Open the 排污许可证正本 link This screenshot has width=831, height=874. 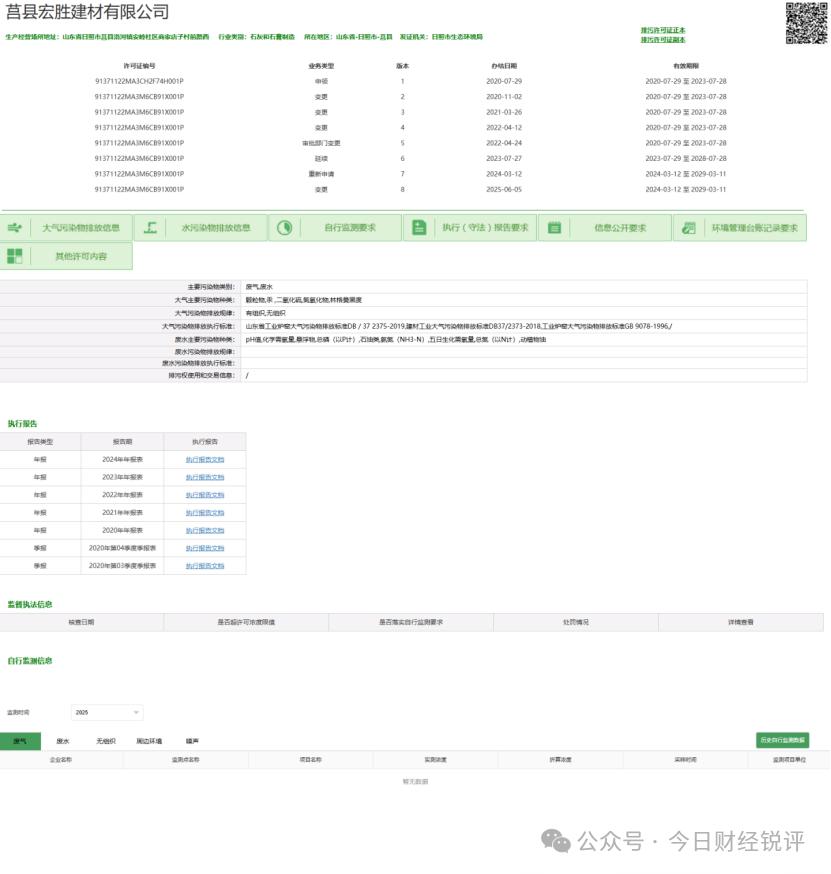(x=663, y=30)
